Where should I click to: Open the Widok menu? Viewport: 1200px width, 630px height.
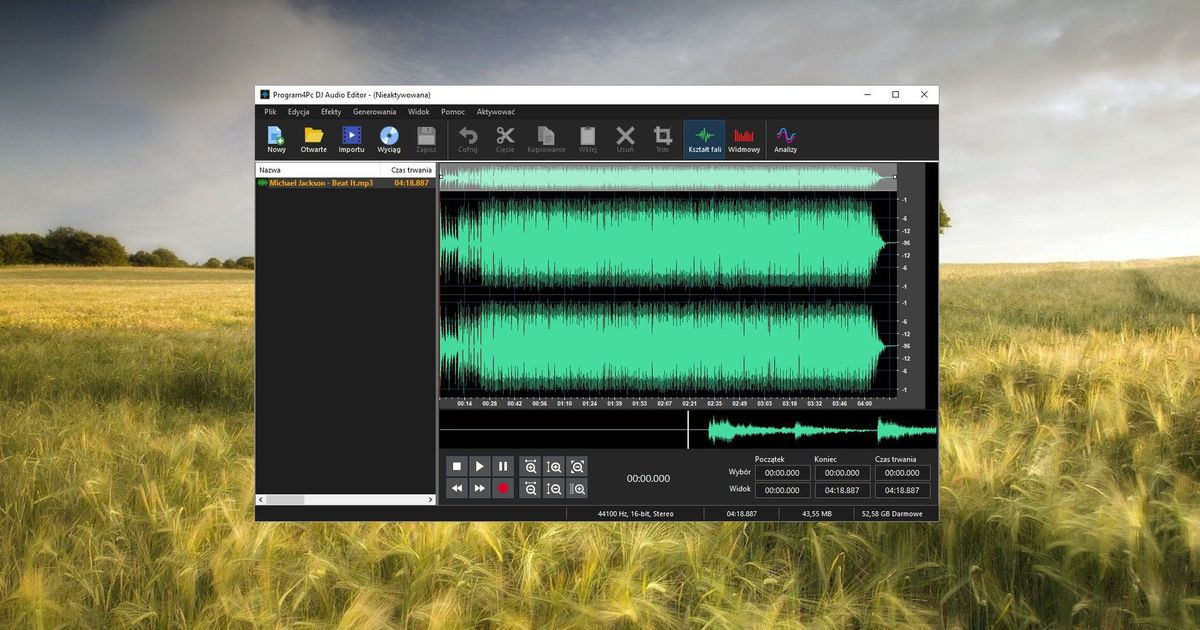(x=418, y=111)
